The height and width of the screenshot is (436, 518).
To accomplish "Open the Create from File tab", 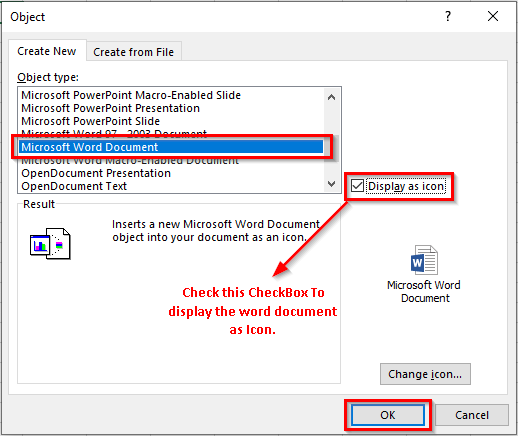I will (x=134, y=52).
